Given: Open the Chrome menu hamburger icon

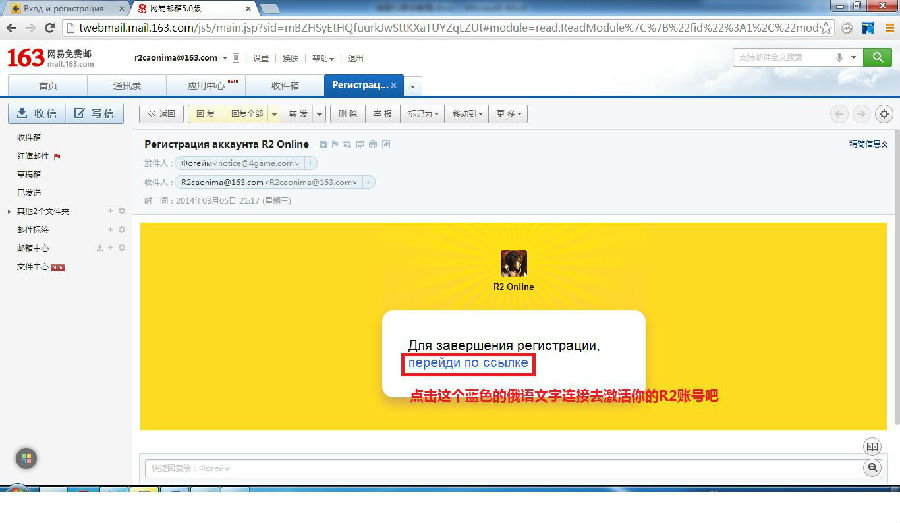Looking at the screenshot, I should click(x=888, y=28).
